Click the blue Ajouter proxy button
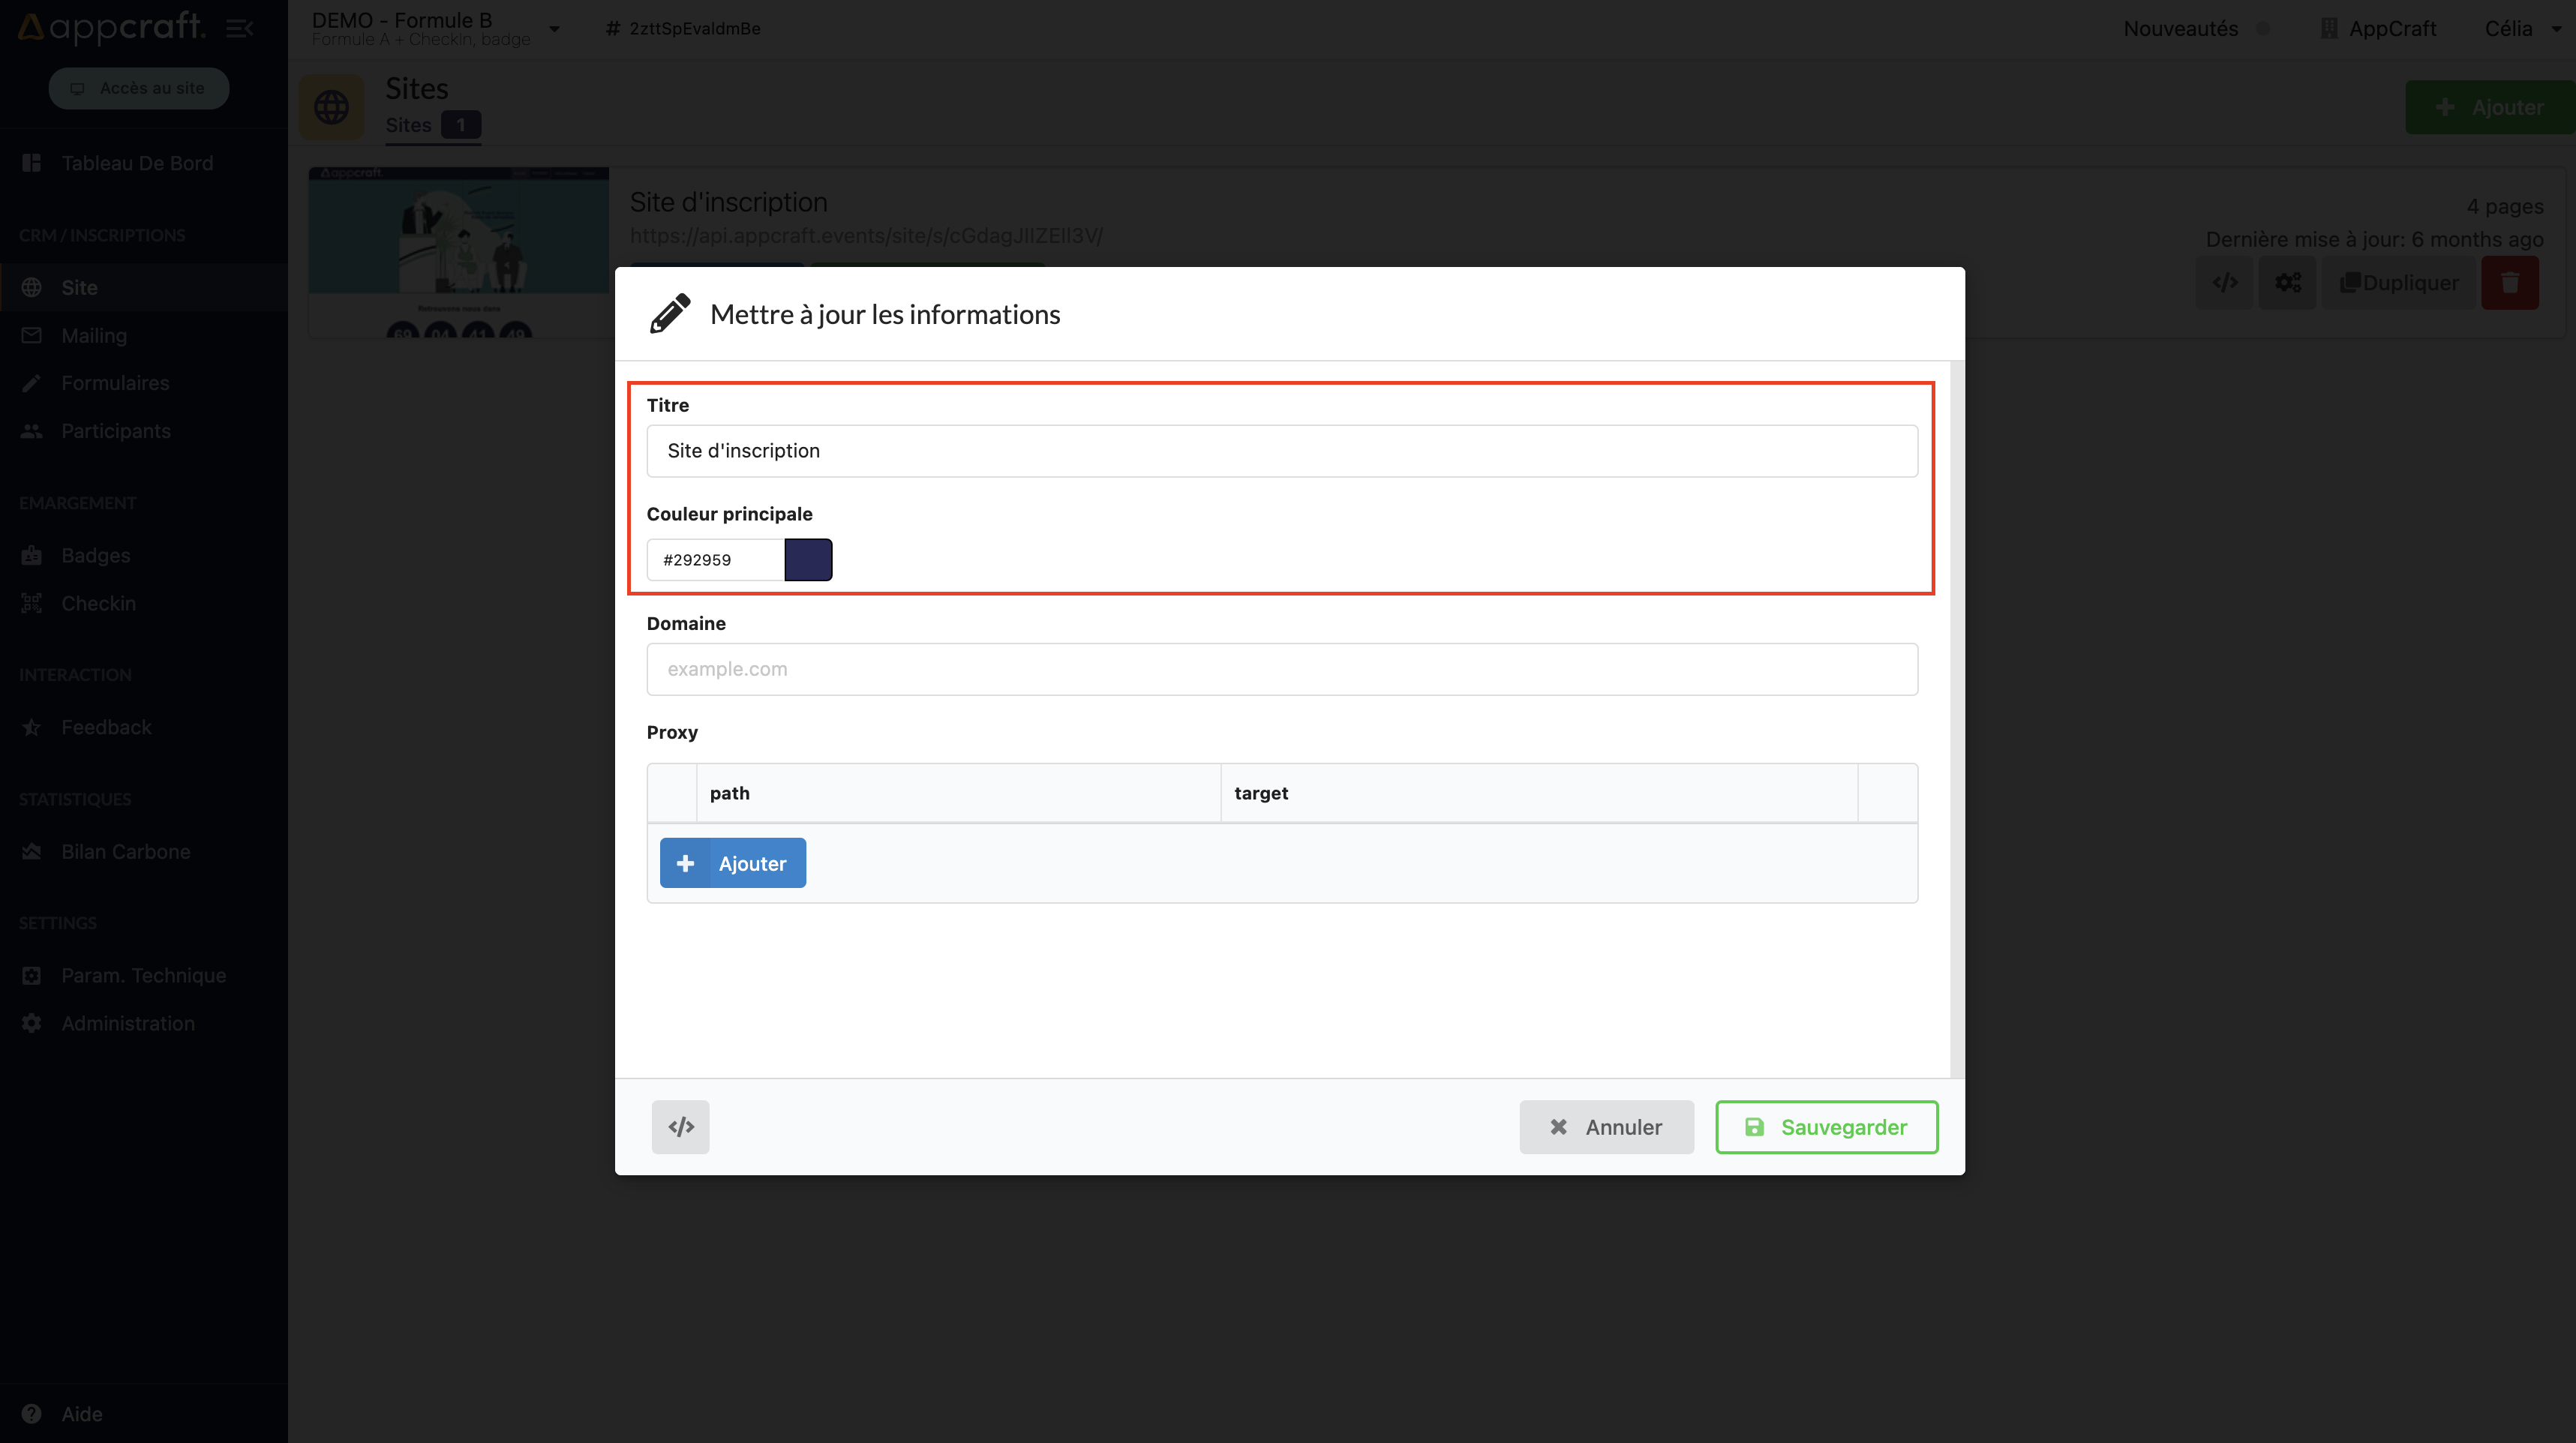The width and height of the screenshot is (2576, 1443). 732,863
